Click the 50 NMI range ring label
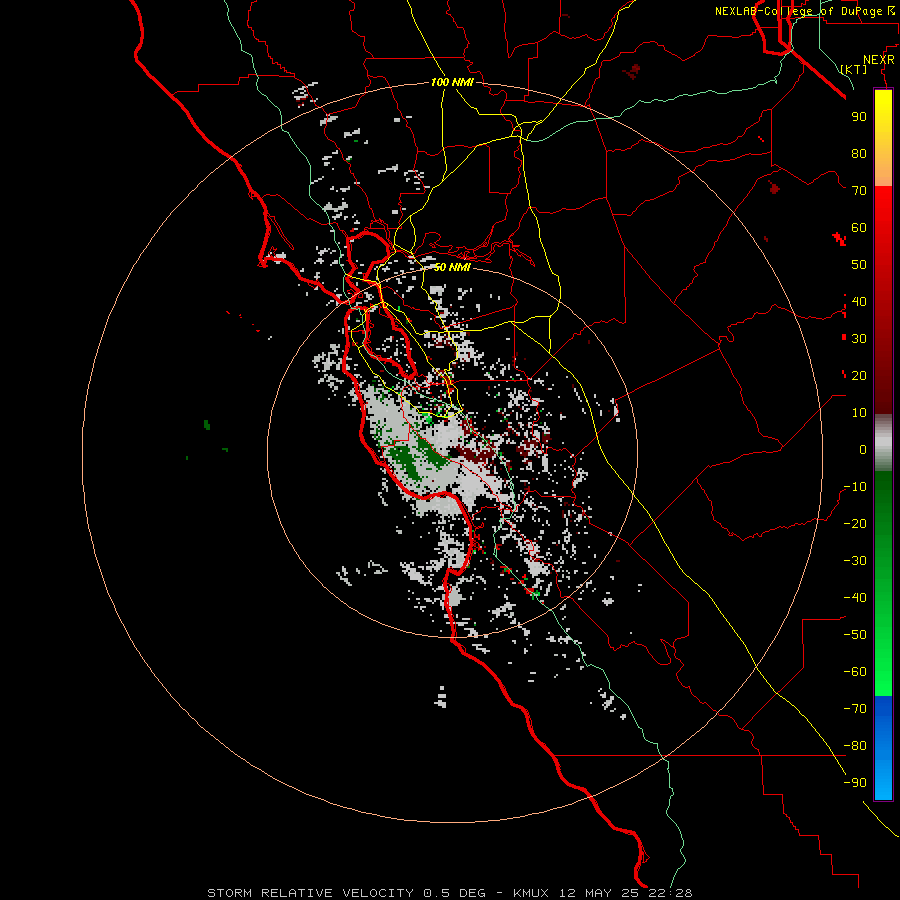900x900 pixels. click(452, 267)
